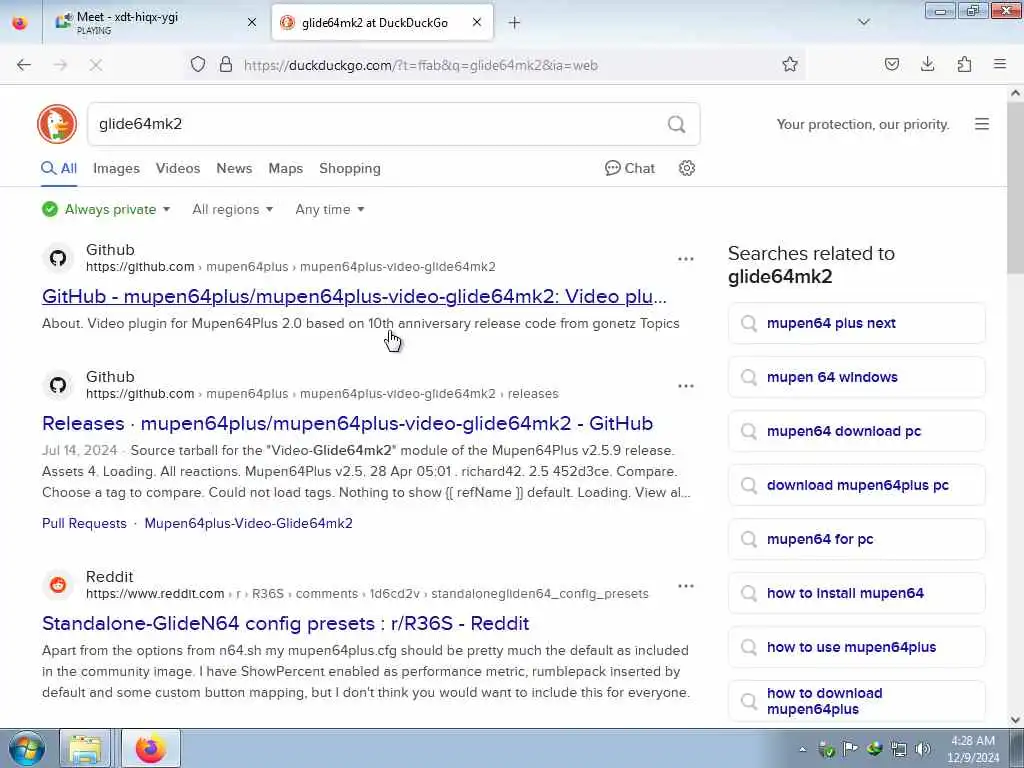Switch to Maps results
The image size is (1024, 768).
pos(285,168)
